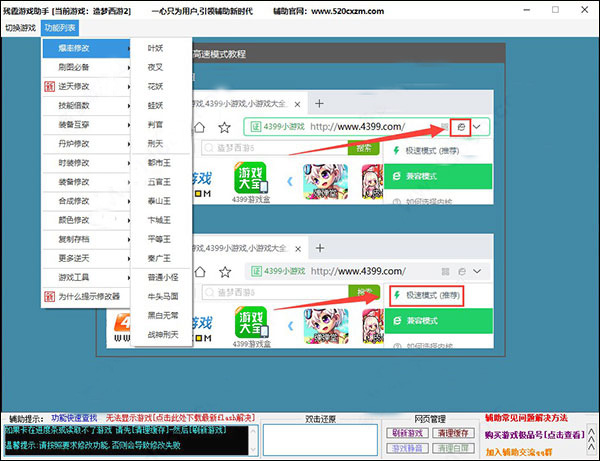The height and width of the screenshot is (461, 600).
Task: Click the empty 双击还原 list box
Action: coord(320,440)
